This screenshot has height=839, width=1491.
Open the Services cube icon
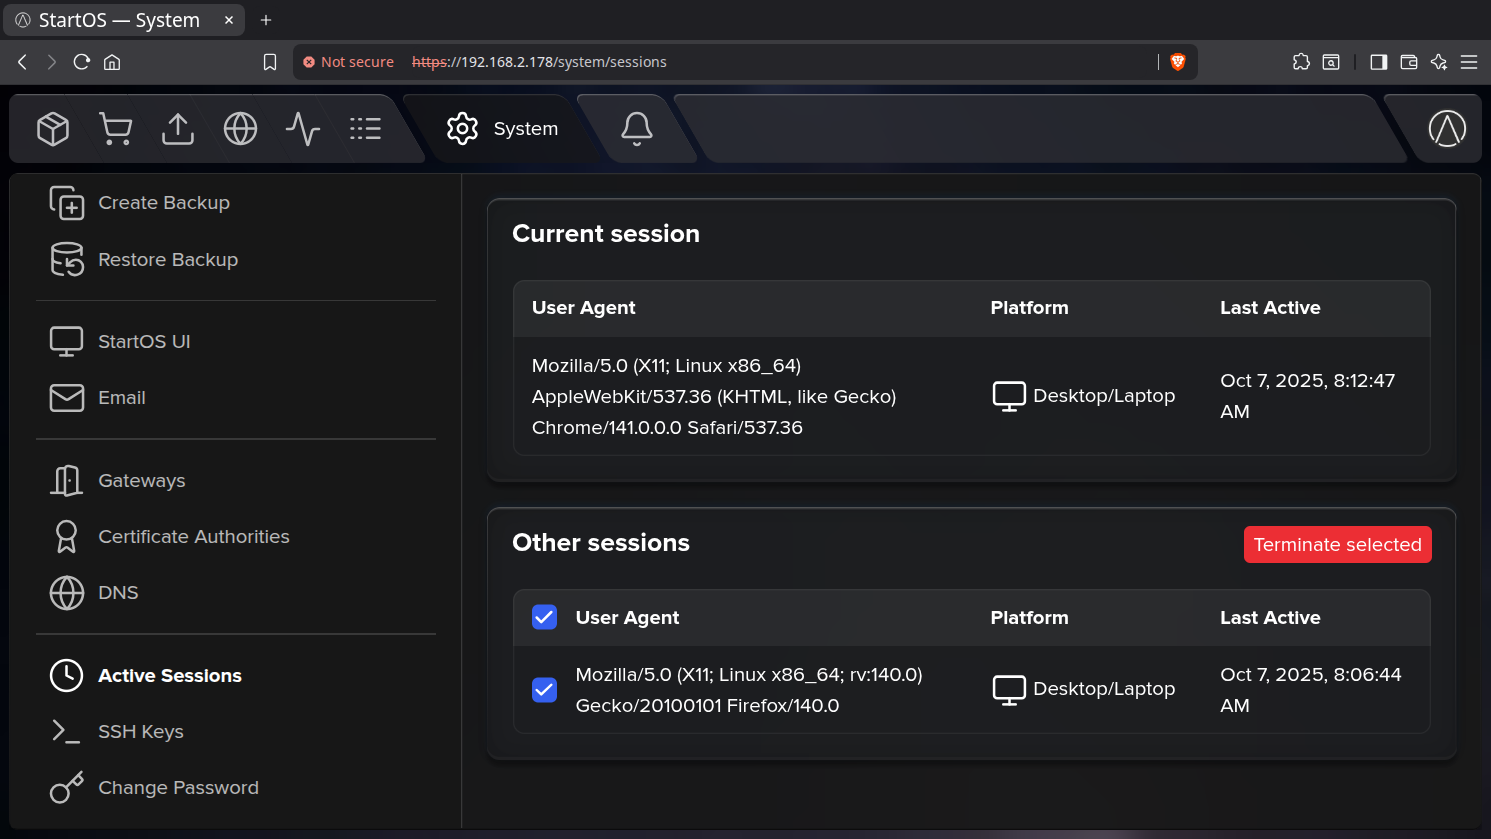click(x=53, y=128)
